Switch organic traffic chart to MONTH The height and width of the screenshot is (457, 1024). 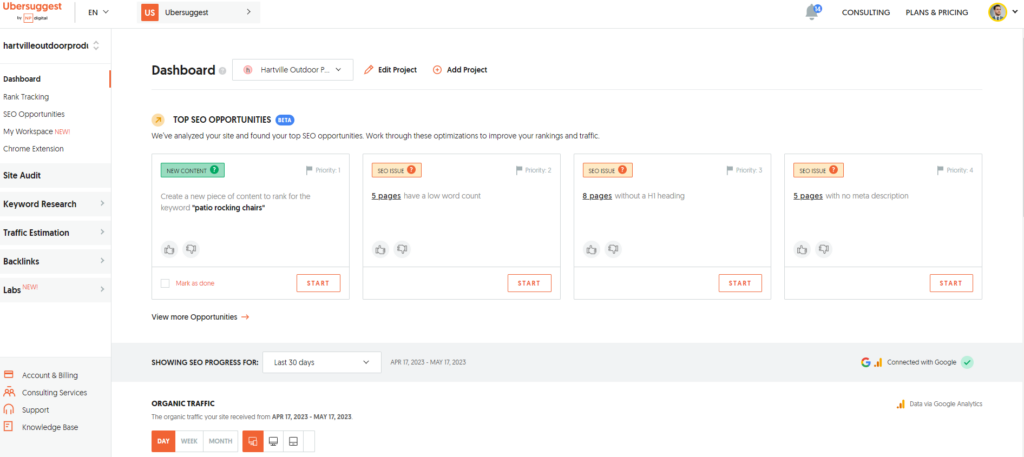[x=220, y=441]
